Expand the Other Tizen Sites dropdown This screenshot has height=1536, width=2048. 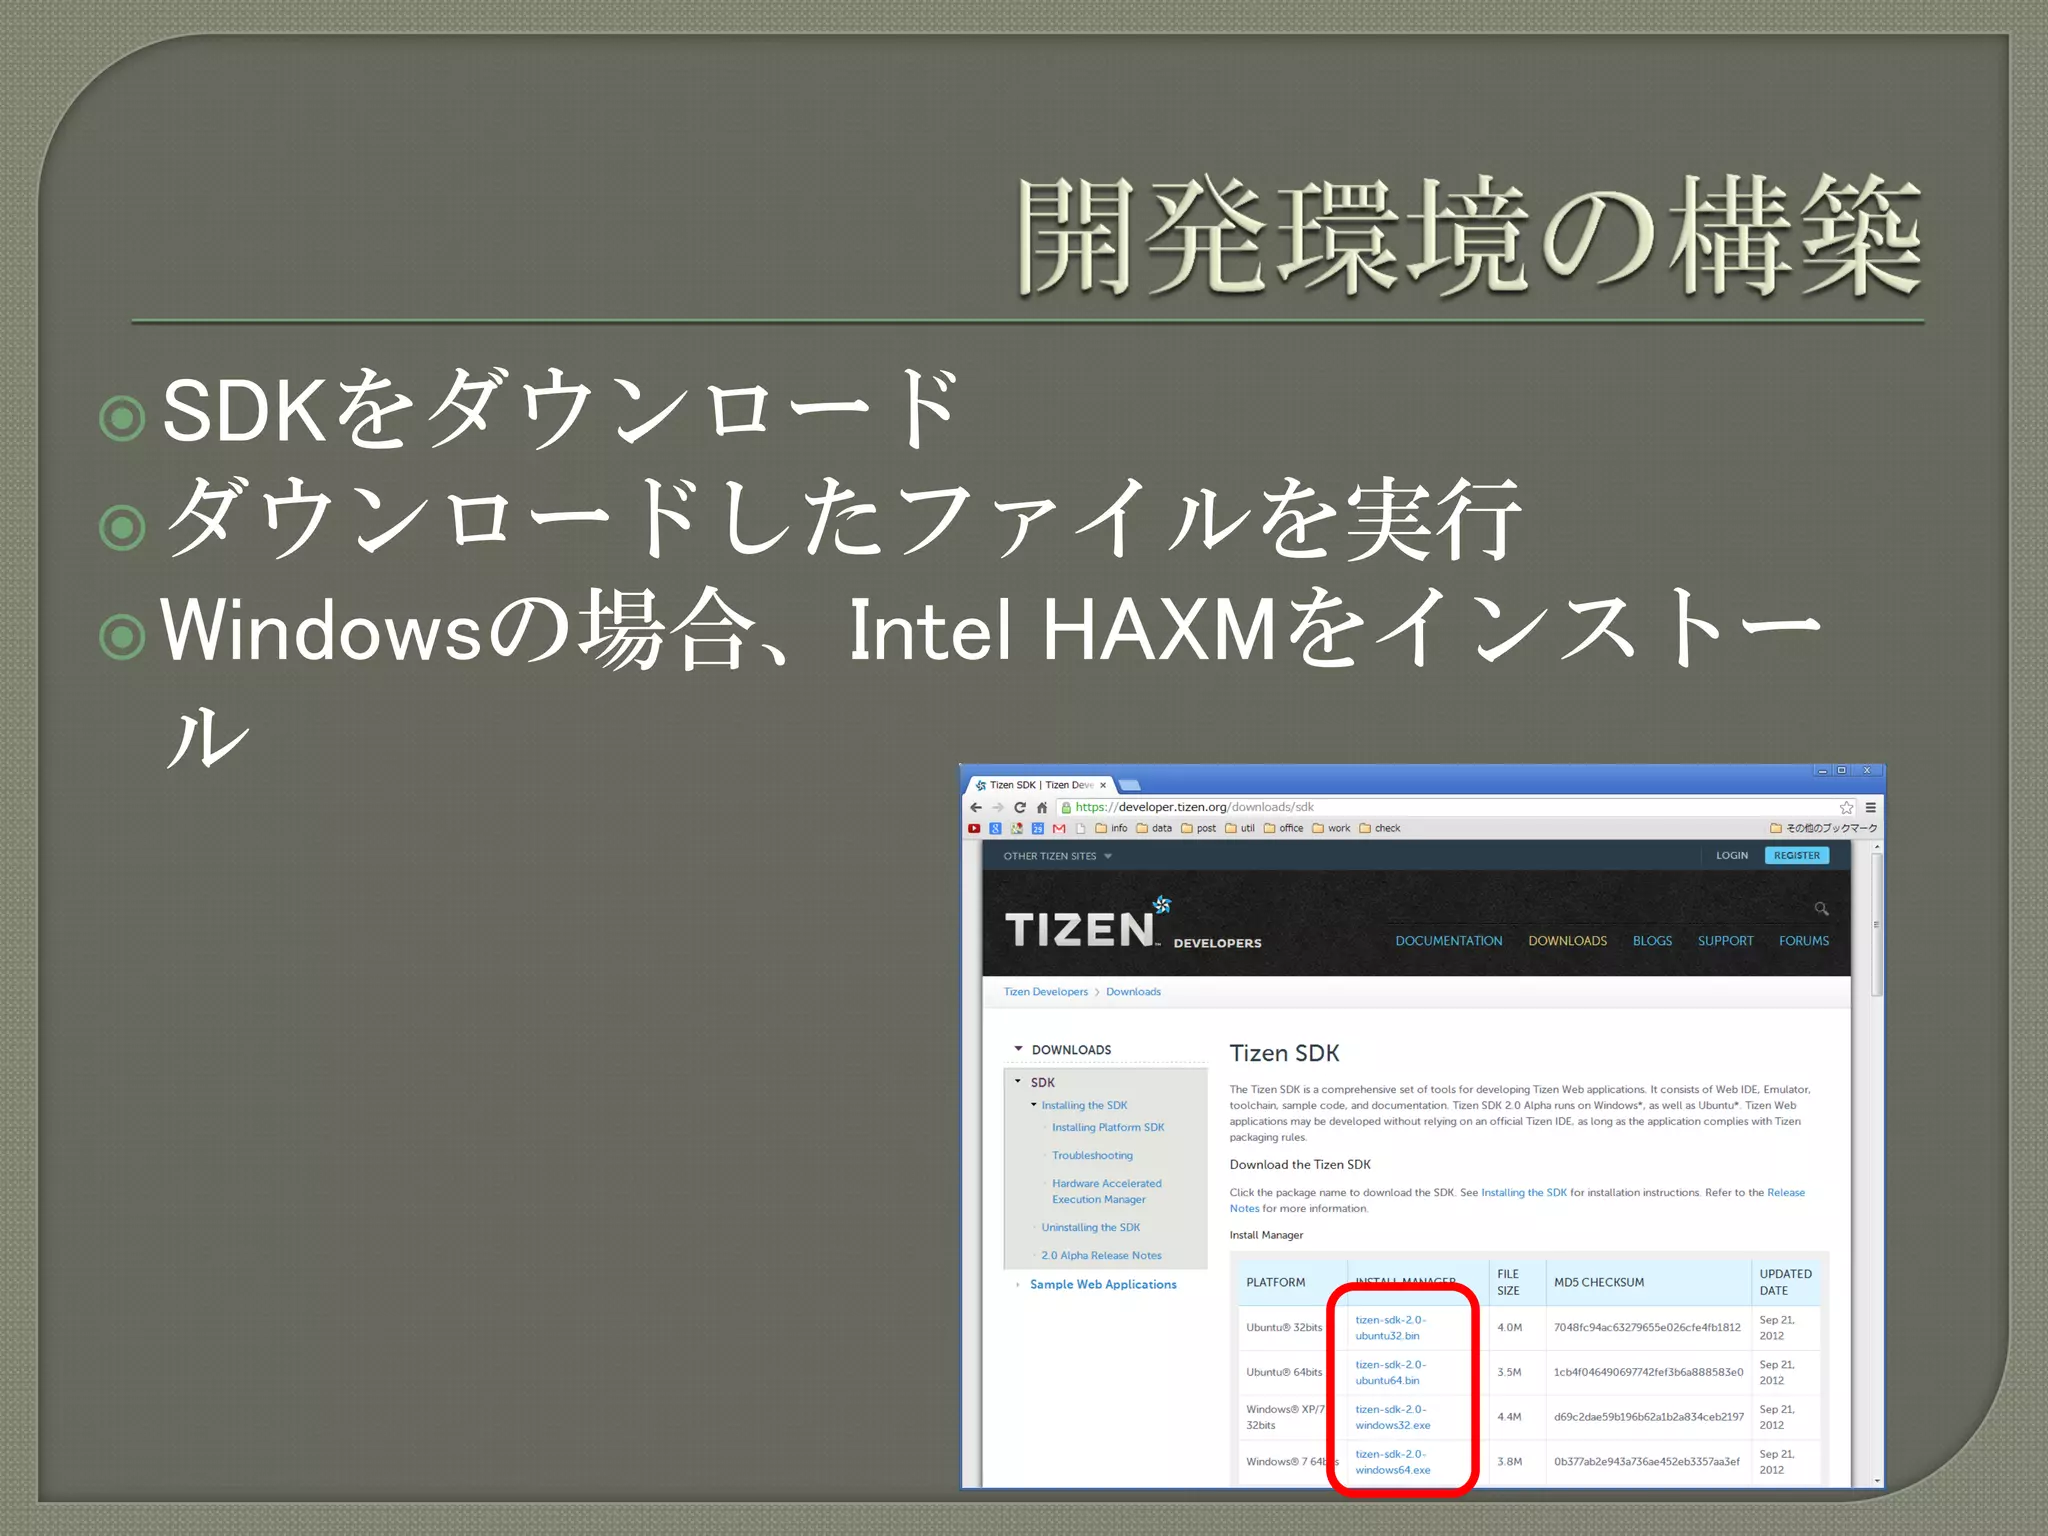coord(1057,856)
